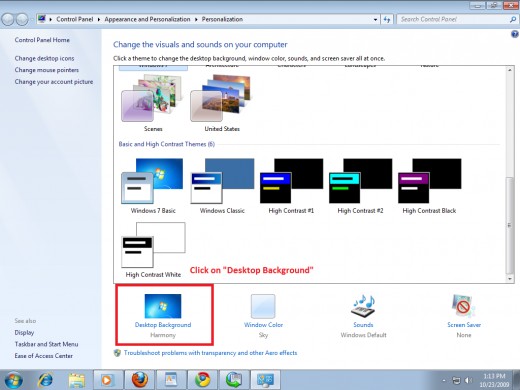The image size is (520, 390).
Task: Open the Window Color icon
Action: pos(263,306)
